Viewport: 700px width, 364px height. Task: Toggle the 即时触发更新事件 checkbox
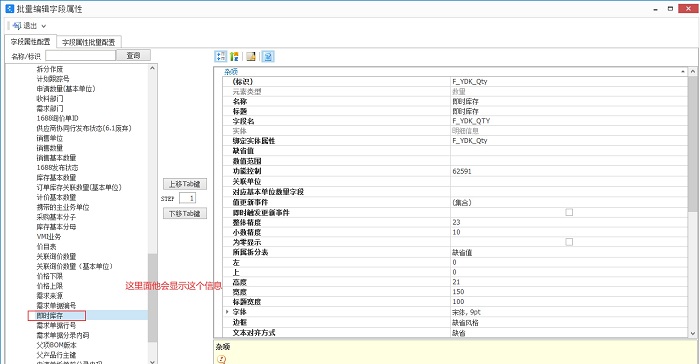click(569, 213)
